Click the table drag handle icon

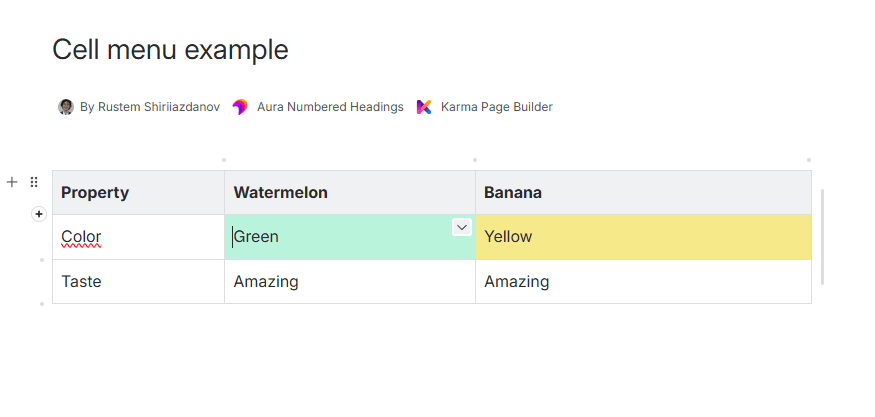34,182
